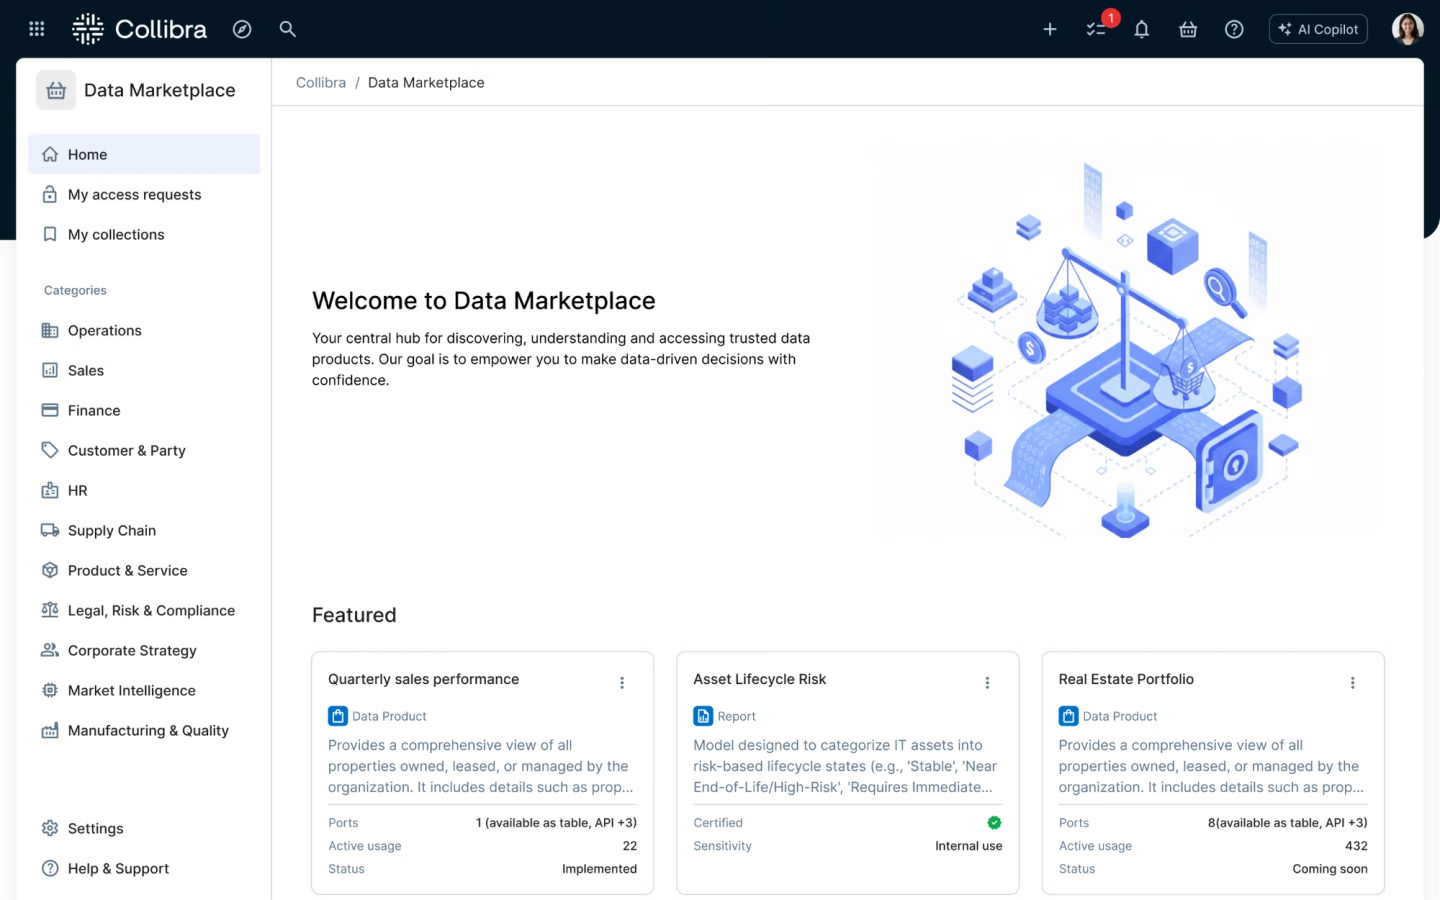Open the help question-mark icon
This screenshot has height=900, width=1440.
[x=1233, y=29]
